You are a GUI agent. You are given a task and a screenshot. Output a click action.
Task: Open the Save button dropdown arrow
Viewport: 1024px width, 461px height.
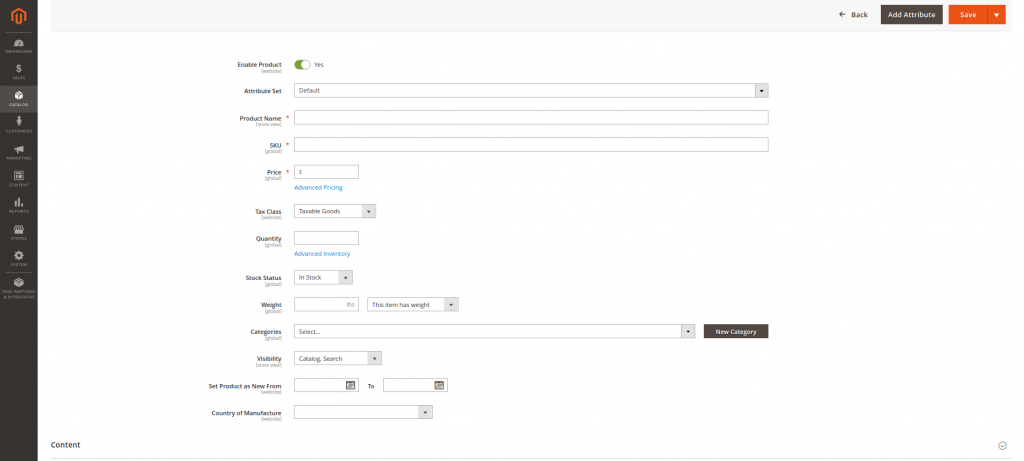pos(996,14)
